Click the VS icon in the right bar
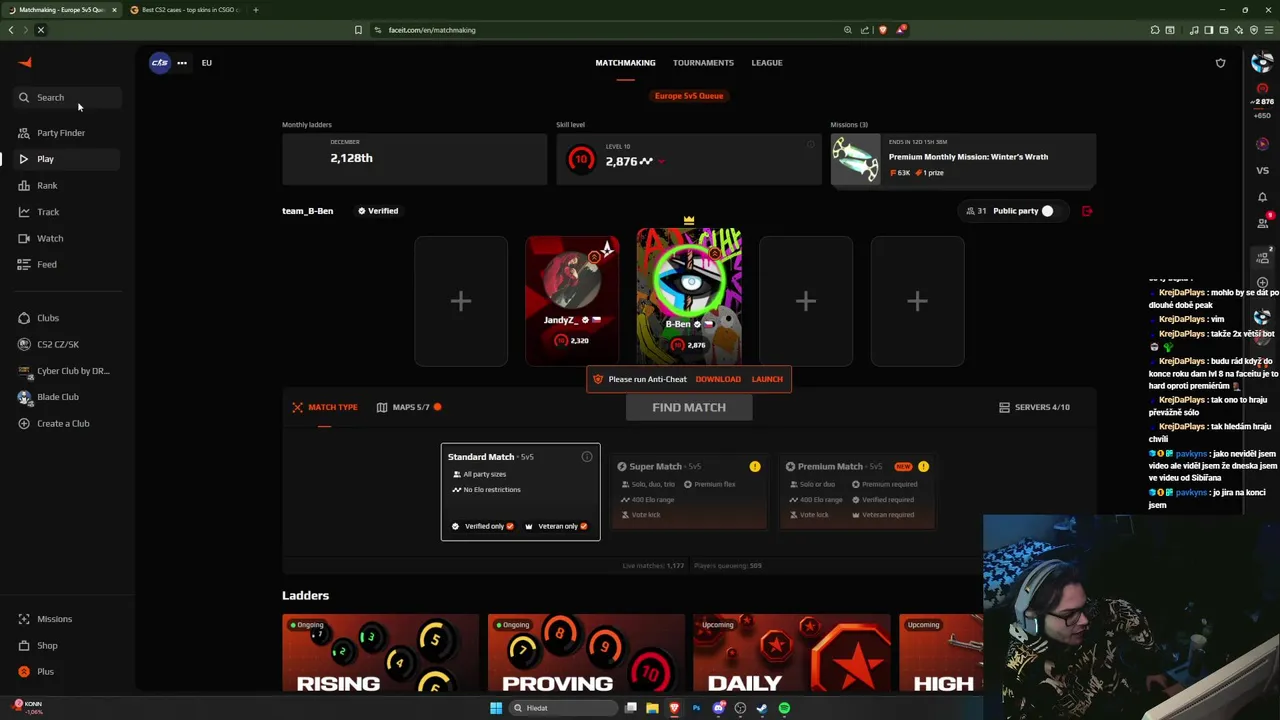 click(1262, 170)
